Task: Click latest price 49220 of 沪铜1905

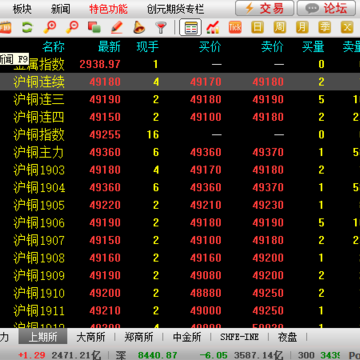Action: [x=105, y=205]
